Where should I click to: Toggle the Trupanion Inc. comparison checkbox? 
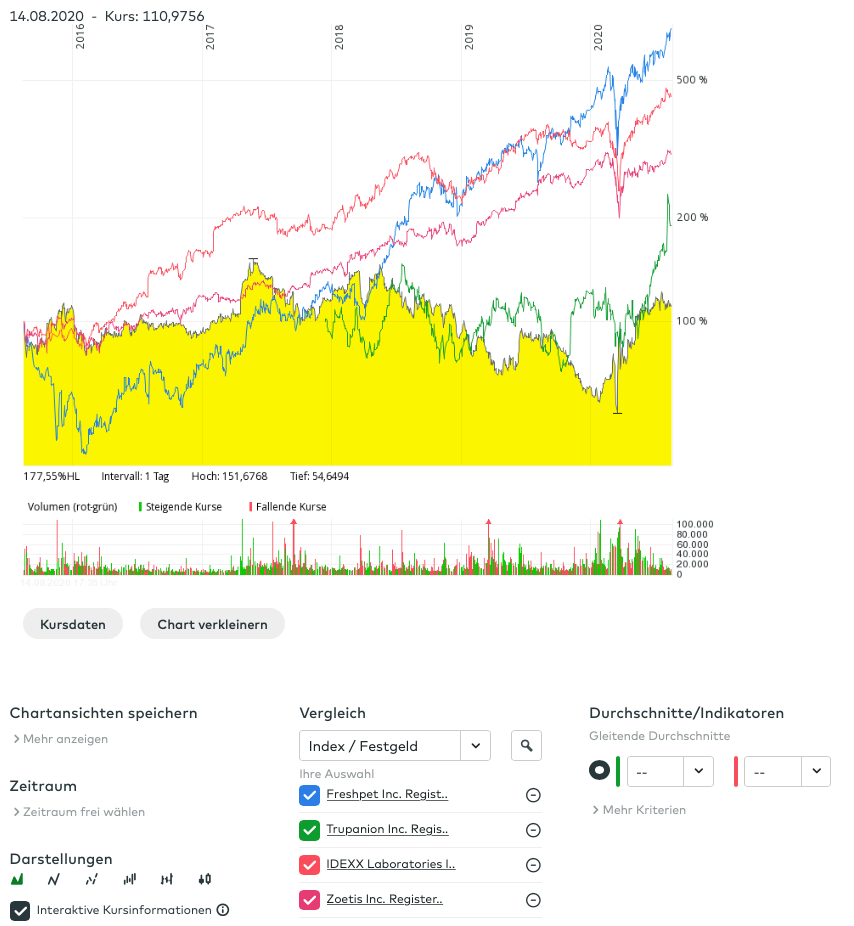pos(309,830)
